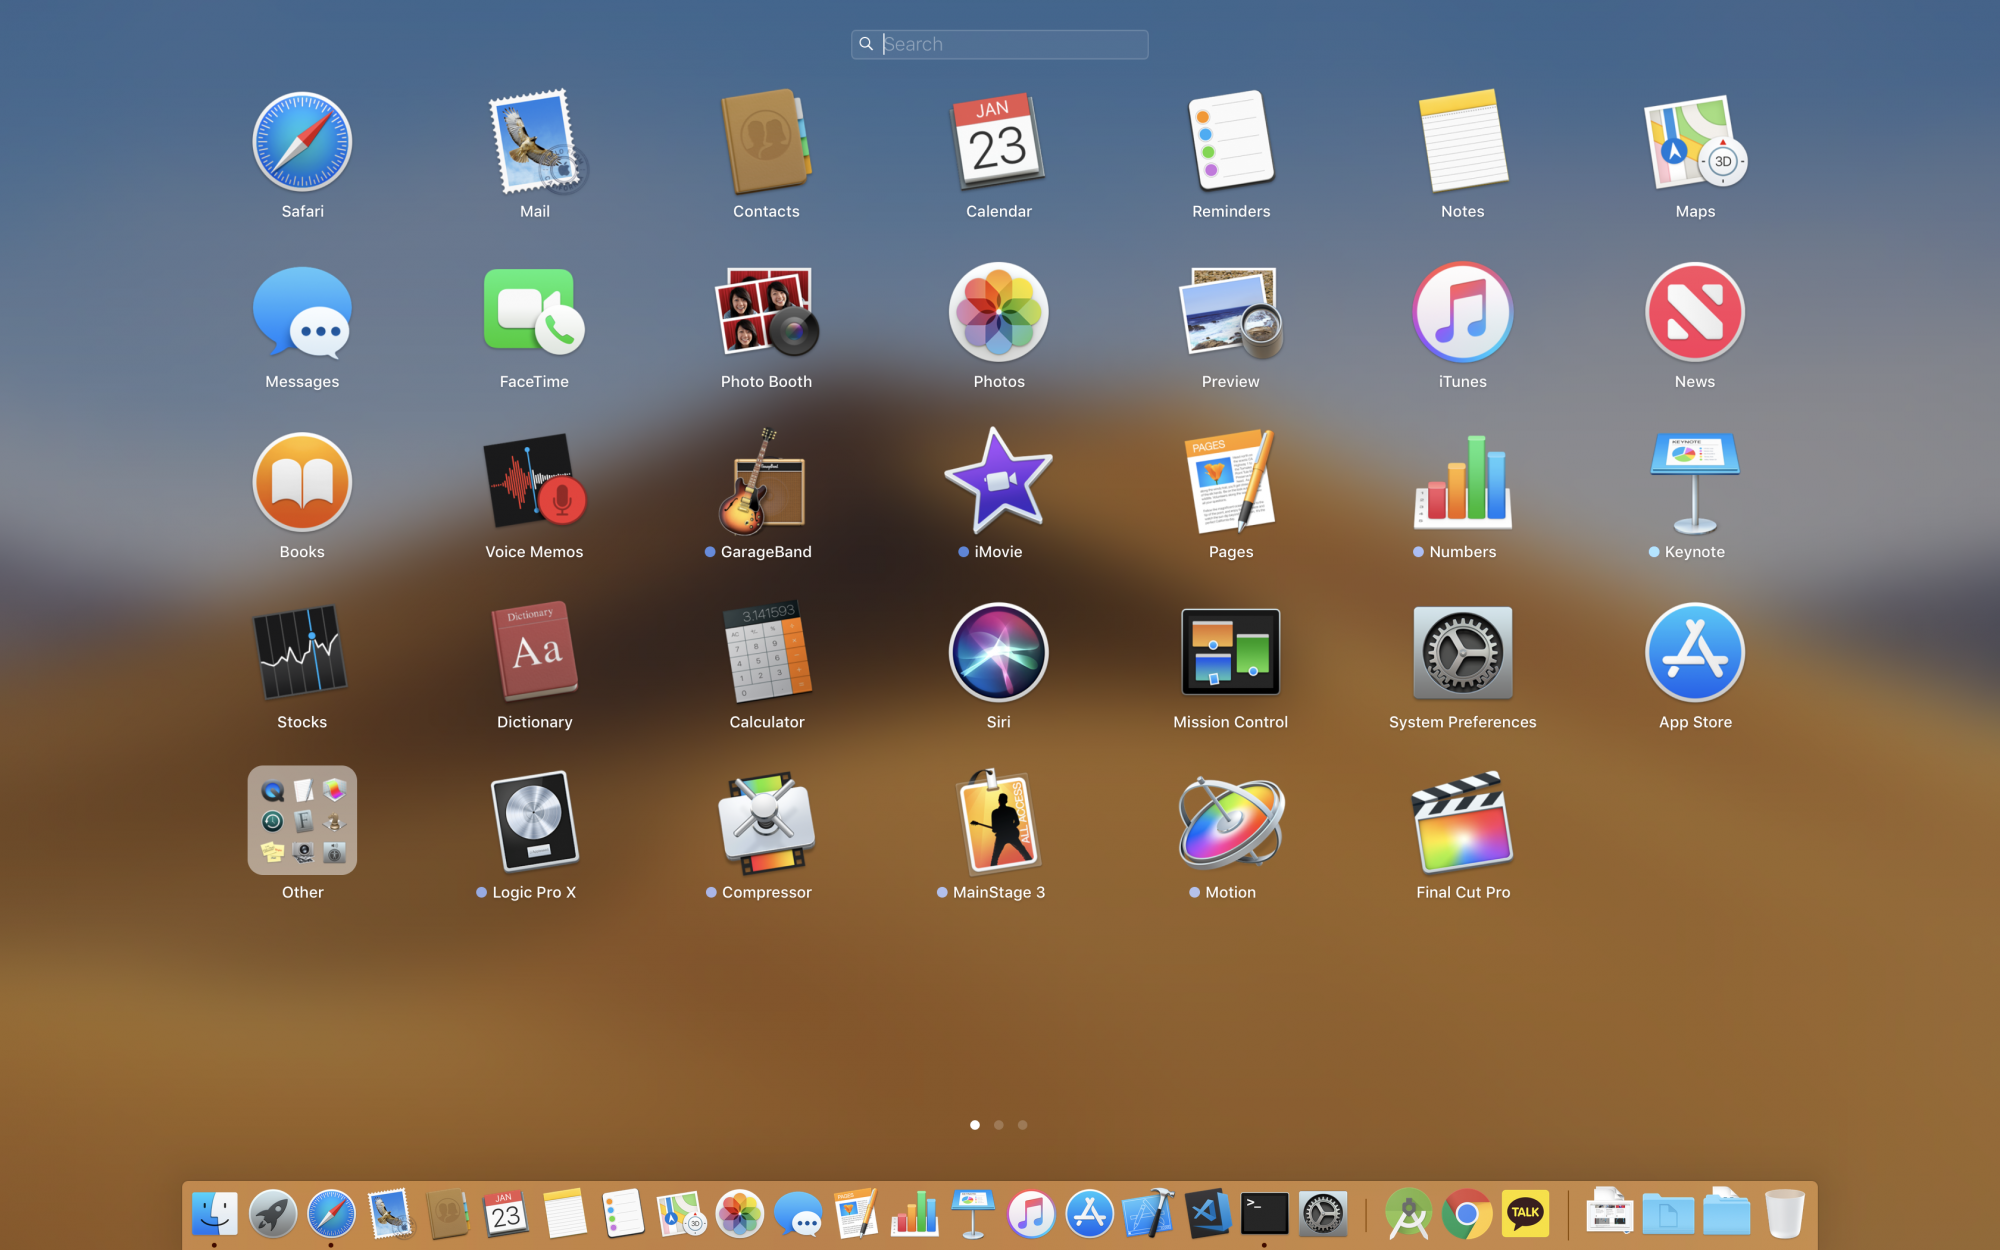
Task: Open GarageBand from Launchpad
Action: click(x=766, y=483)
